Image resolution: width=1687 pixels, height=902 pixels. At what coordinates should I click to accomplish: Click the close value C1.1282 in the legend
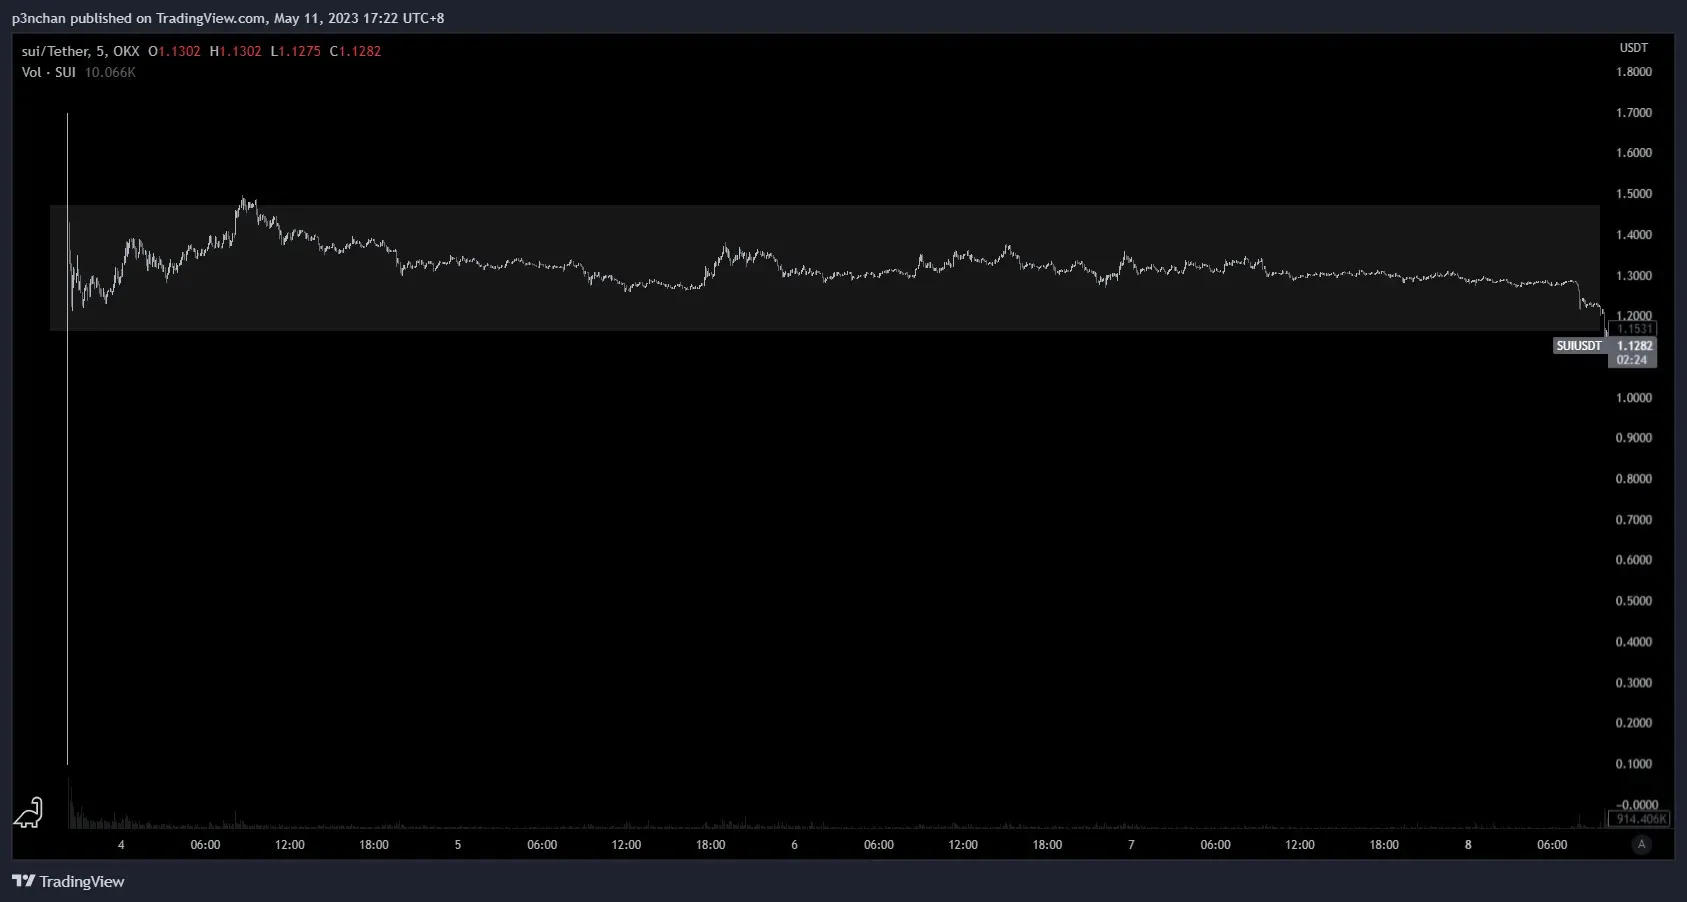point(355,51)
